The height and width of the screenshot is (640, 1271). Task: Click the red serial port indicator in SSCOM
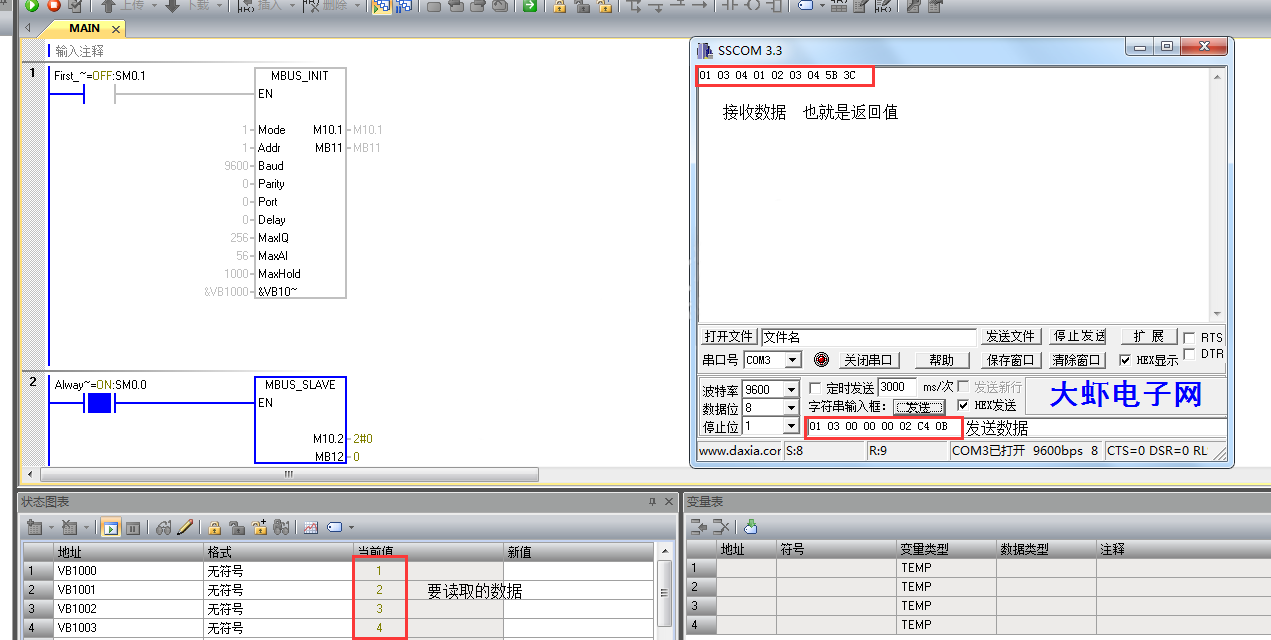pyautogui.click(x=821, y=360)
